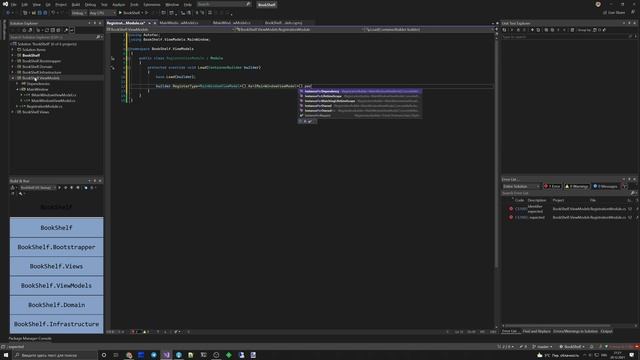Collapse the BookShelf.ViewModels project
Image resolution: width=640 pixels, height=360 pixels.
(x=12, y=78)
